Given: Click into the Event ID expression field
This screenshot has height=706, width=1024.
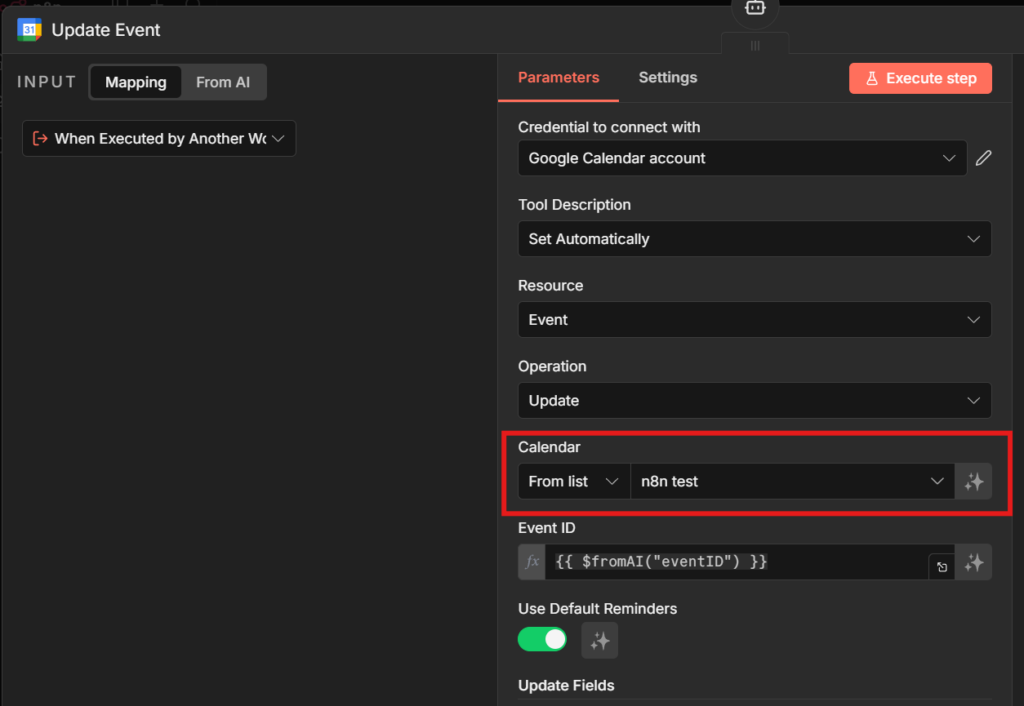Looking at the screenshot, I should [735, 562].
